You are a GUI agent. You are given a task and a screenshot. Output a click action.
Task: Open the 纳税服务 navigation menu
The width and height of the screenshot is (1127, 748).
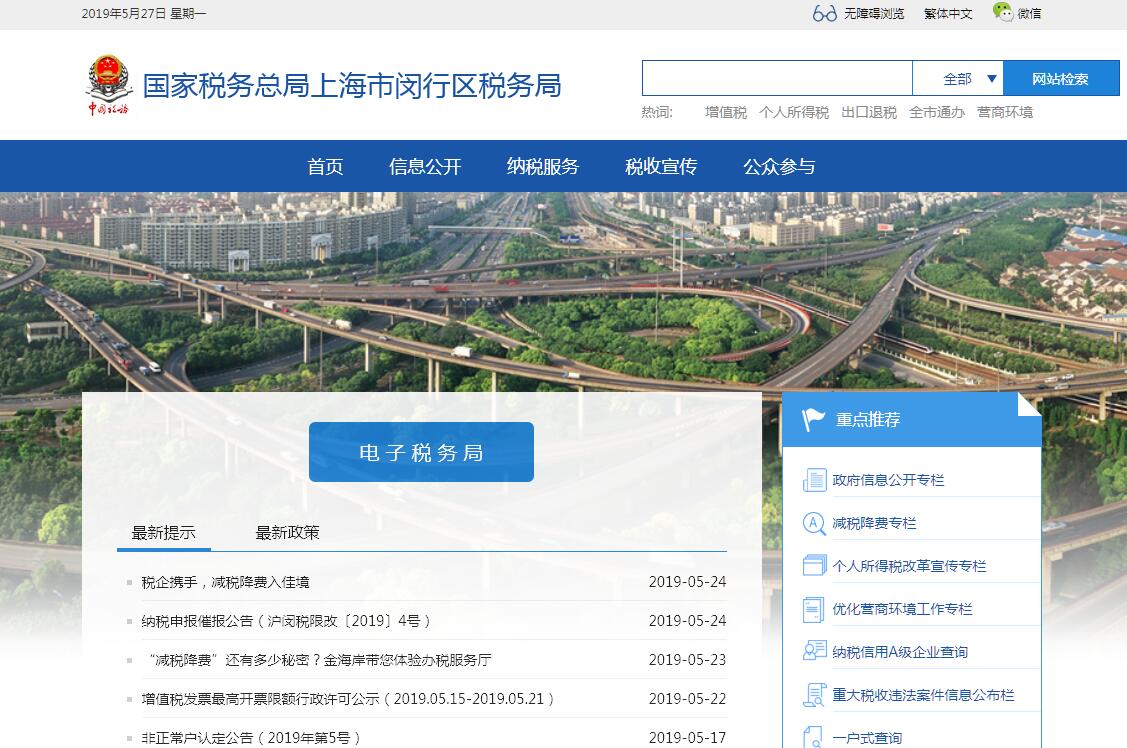pos(543,167)
